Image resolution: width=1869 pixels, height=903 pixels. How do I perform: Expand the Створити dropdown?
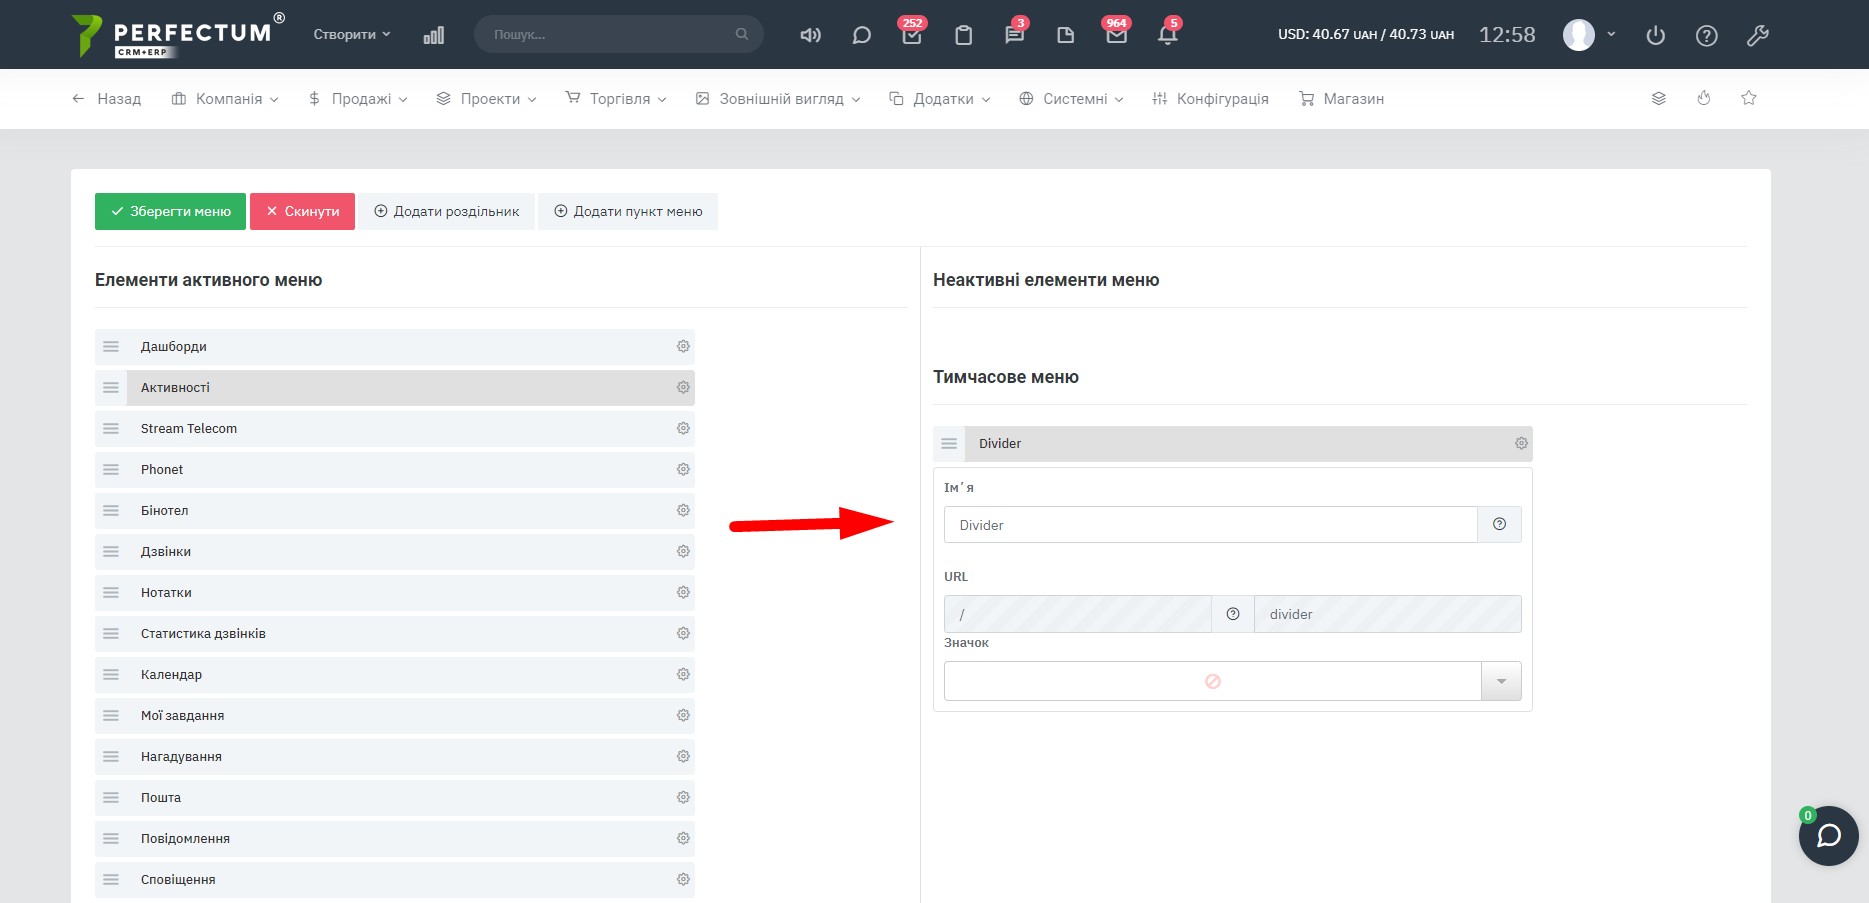pyautogui.click(x=351, y=35)
